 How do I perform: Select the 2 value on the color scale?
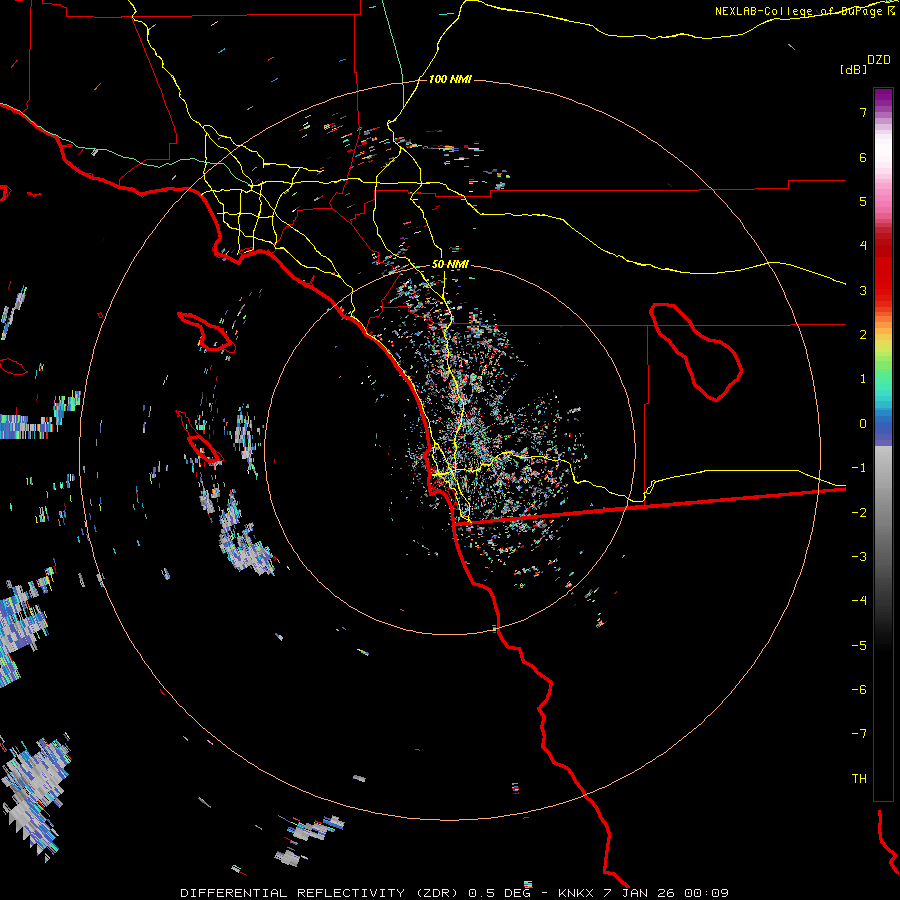point(863,335)
